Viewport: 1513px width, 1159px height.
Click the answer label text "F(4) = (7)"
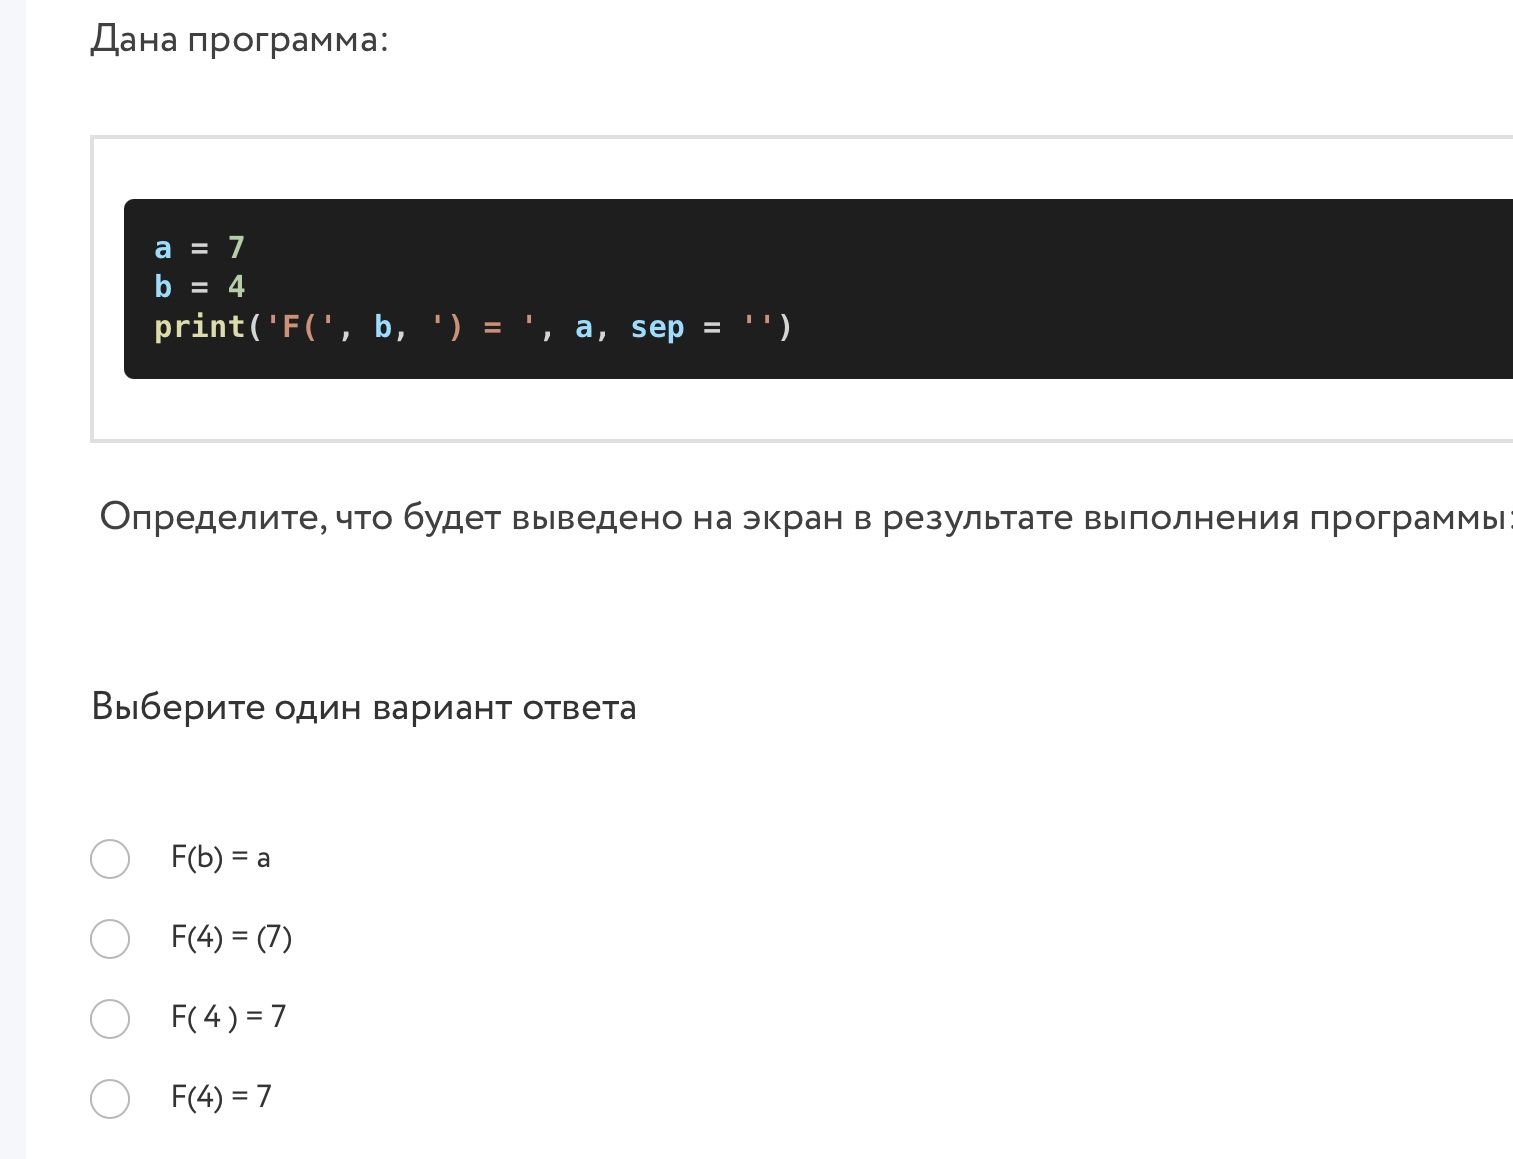coord(232,938)
